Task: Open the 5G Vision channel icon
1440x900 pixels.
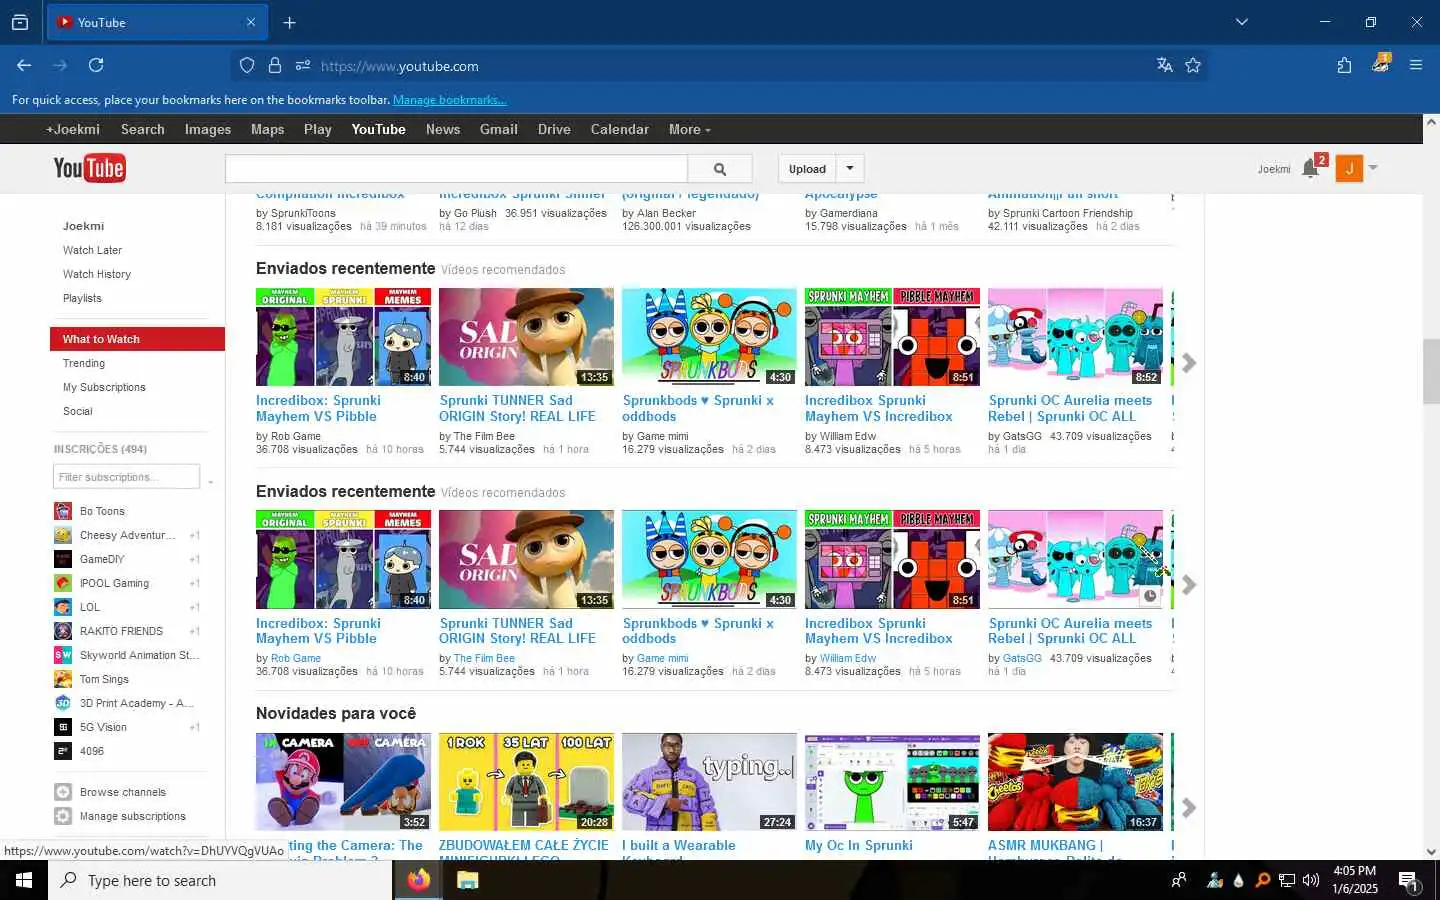Action: click(x=63, y=727)
